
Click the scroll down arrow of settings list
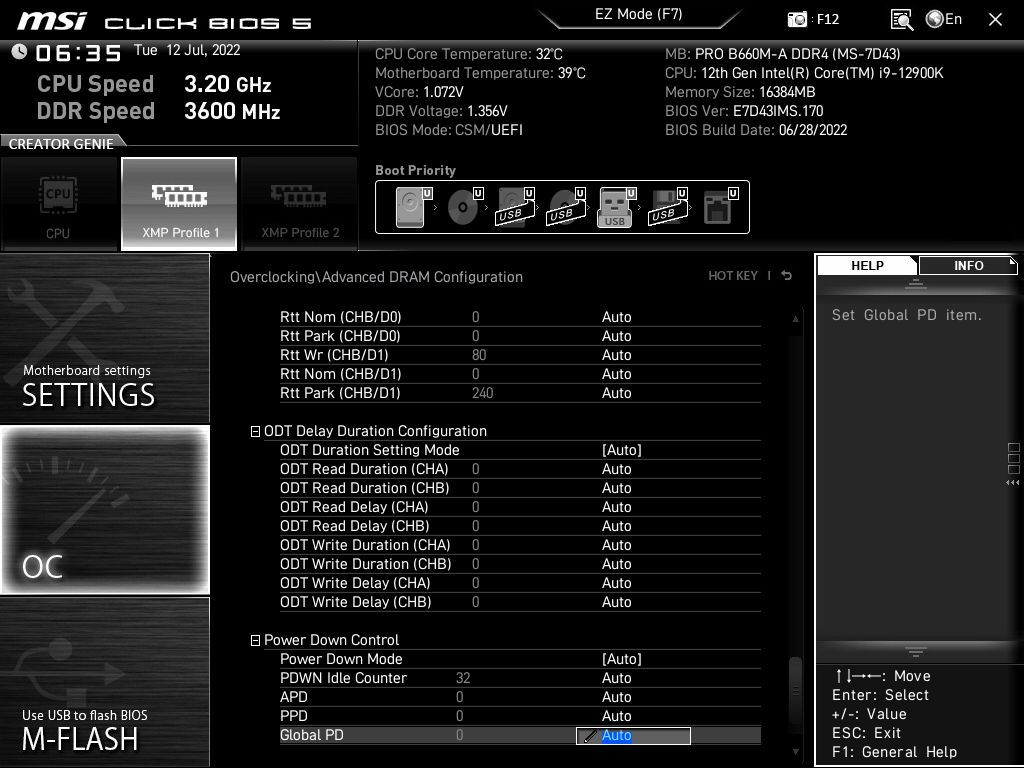click(795, 752)
